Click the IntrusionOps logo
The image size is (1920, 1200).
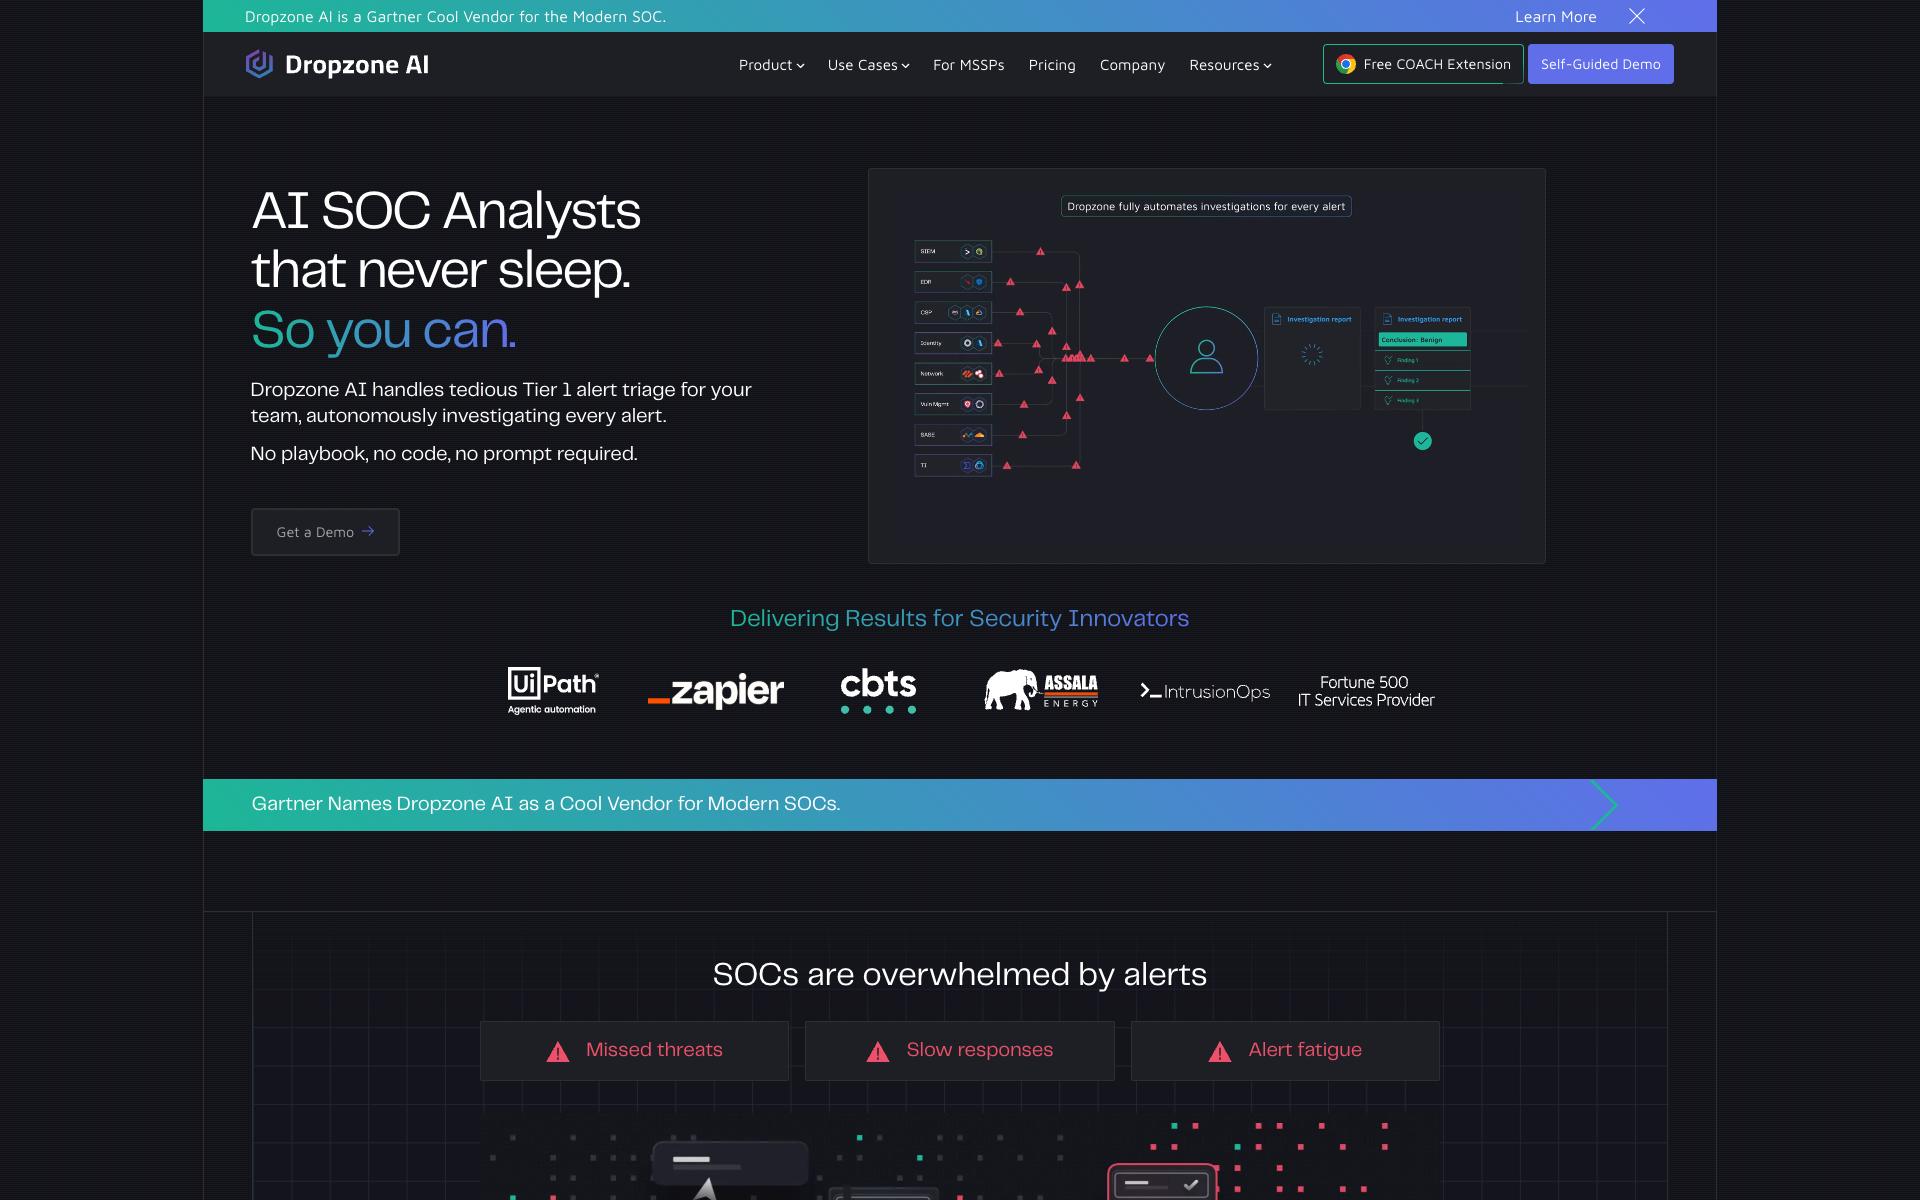(1205, 692)
